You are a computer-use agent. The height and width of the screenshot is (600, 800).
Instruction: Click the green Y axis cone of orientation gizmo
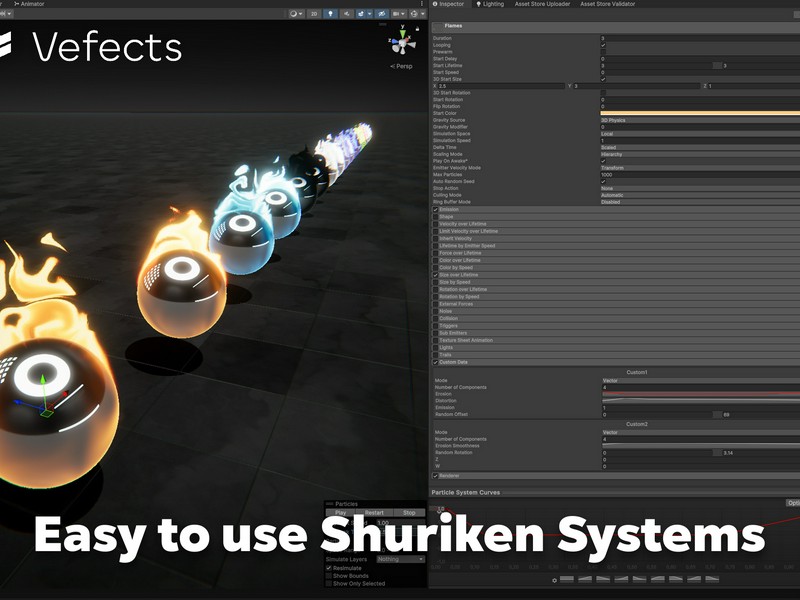(x=403, y=34)
